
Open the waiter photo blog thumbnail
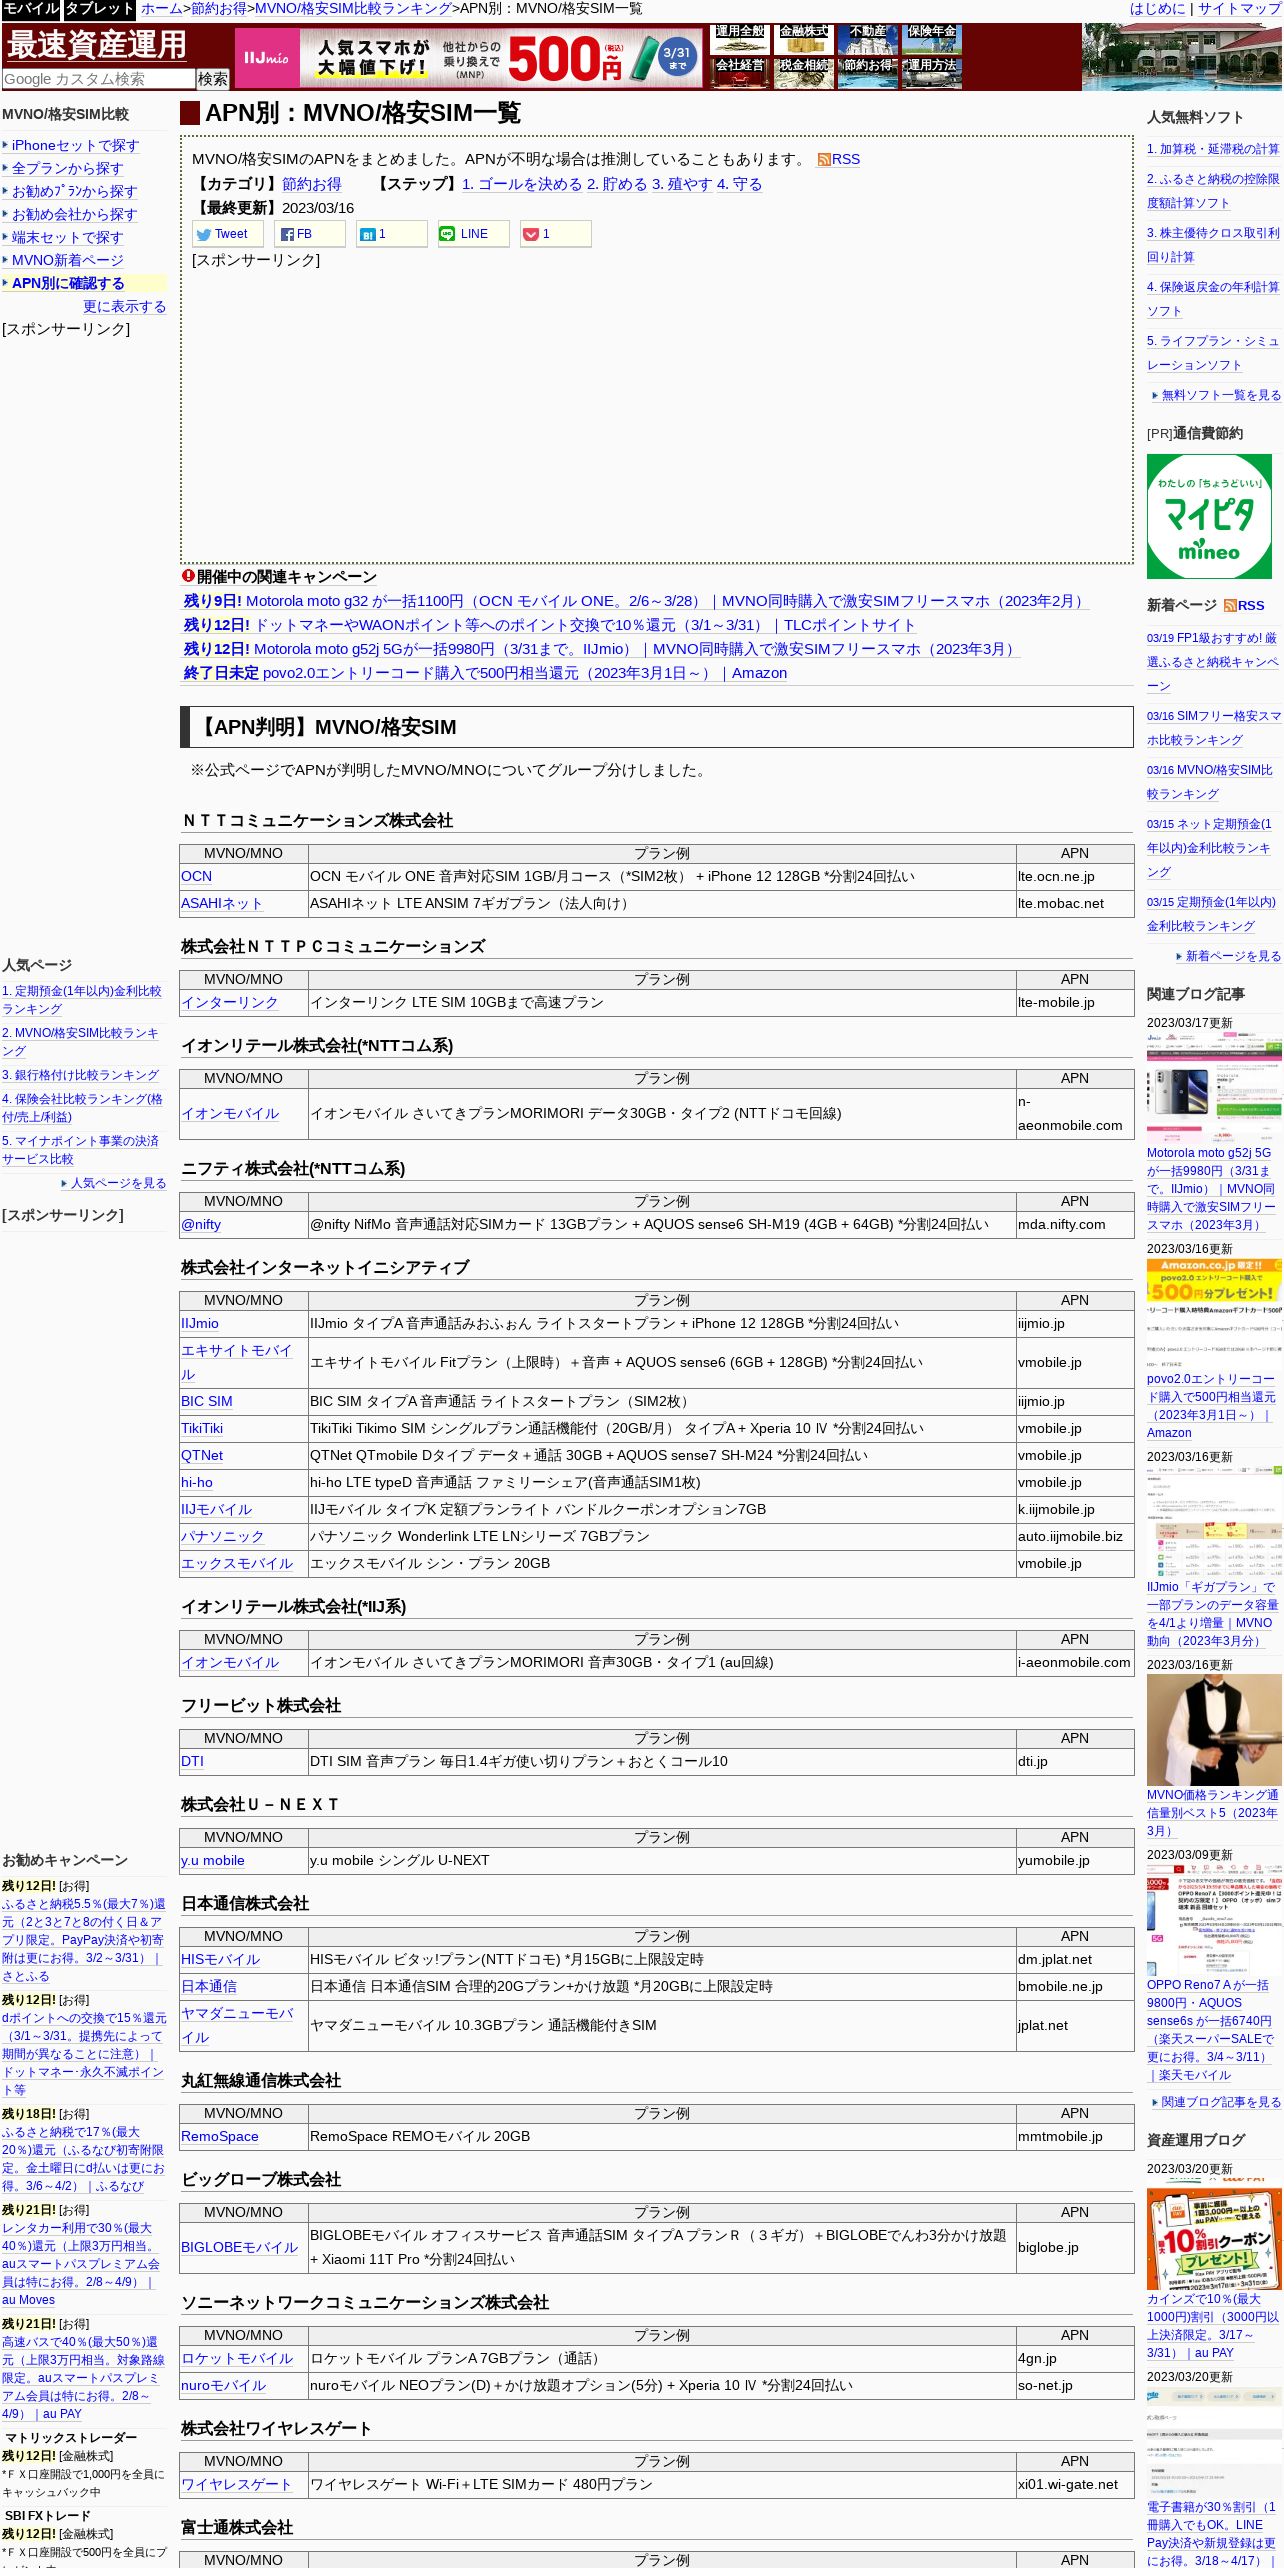1214,1730
